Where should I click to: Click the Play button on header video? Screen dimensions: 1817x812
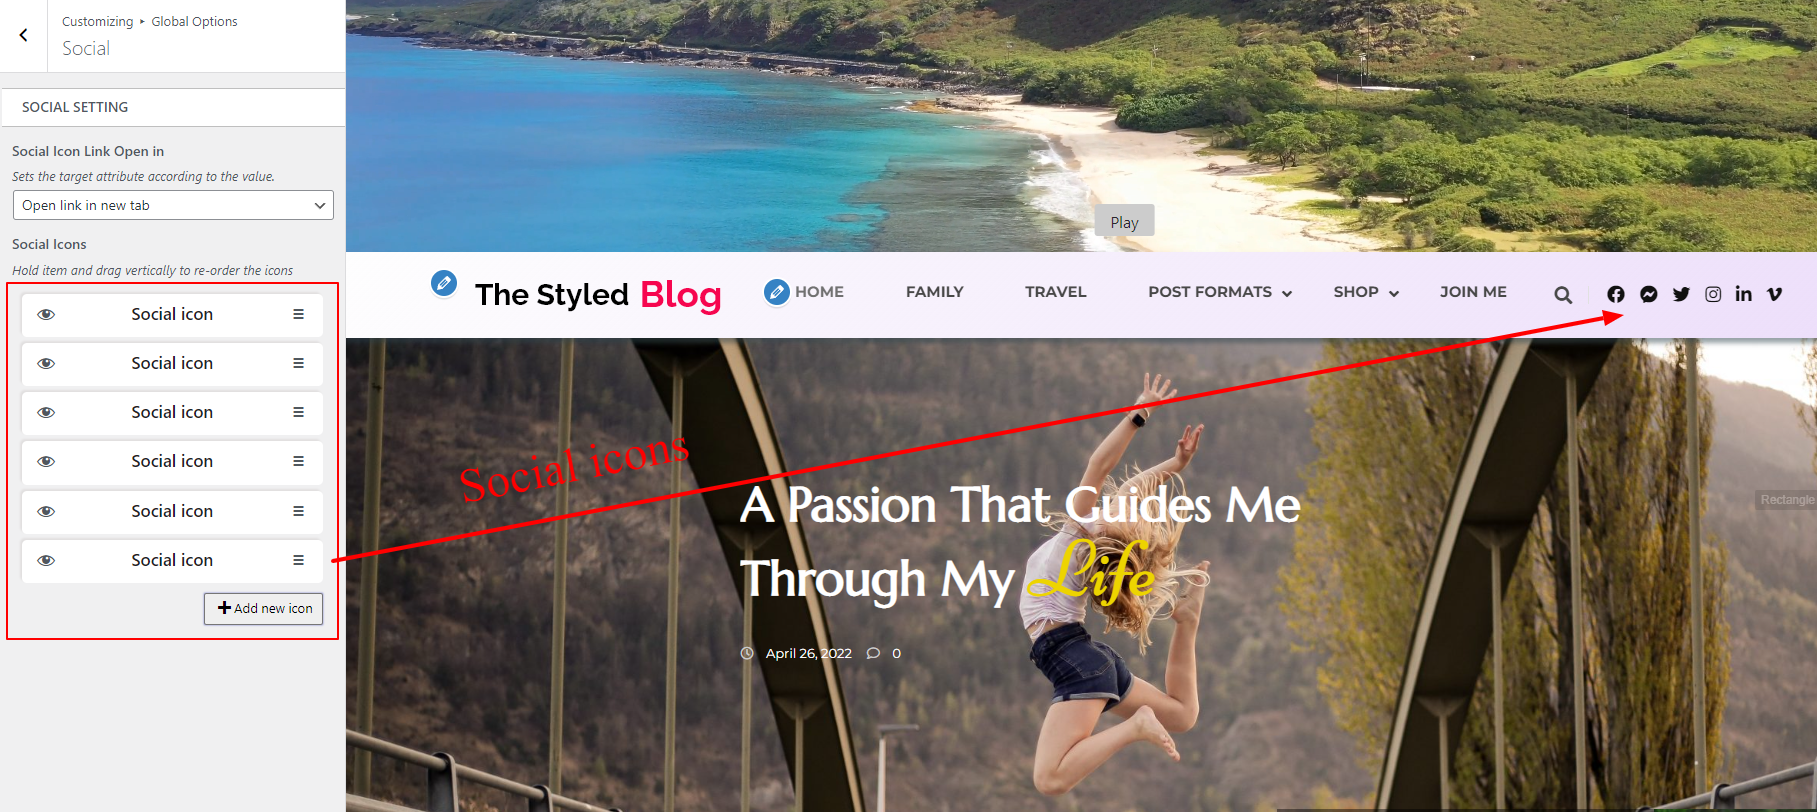tap(1124, 222)
